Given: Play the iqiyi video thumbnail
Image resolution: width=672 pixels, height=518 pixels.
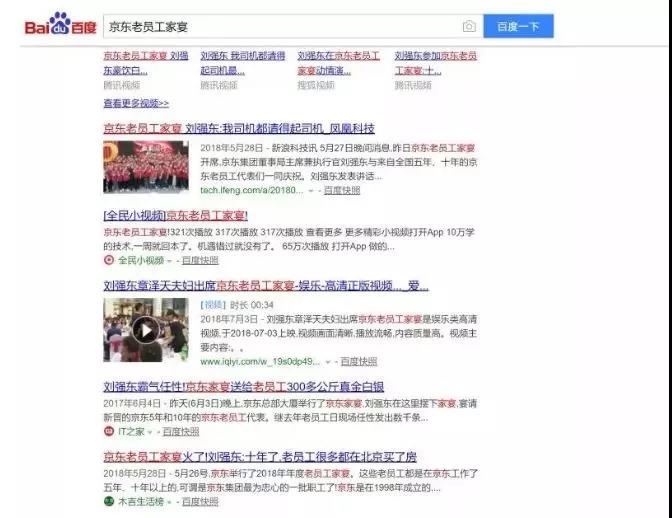Looking at the screenshot, I should pyautogui.click(x=146, y=330).
